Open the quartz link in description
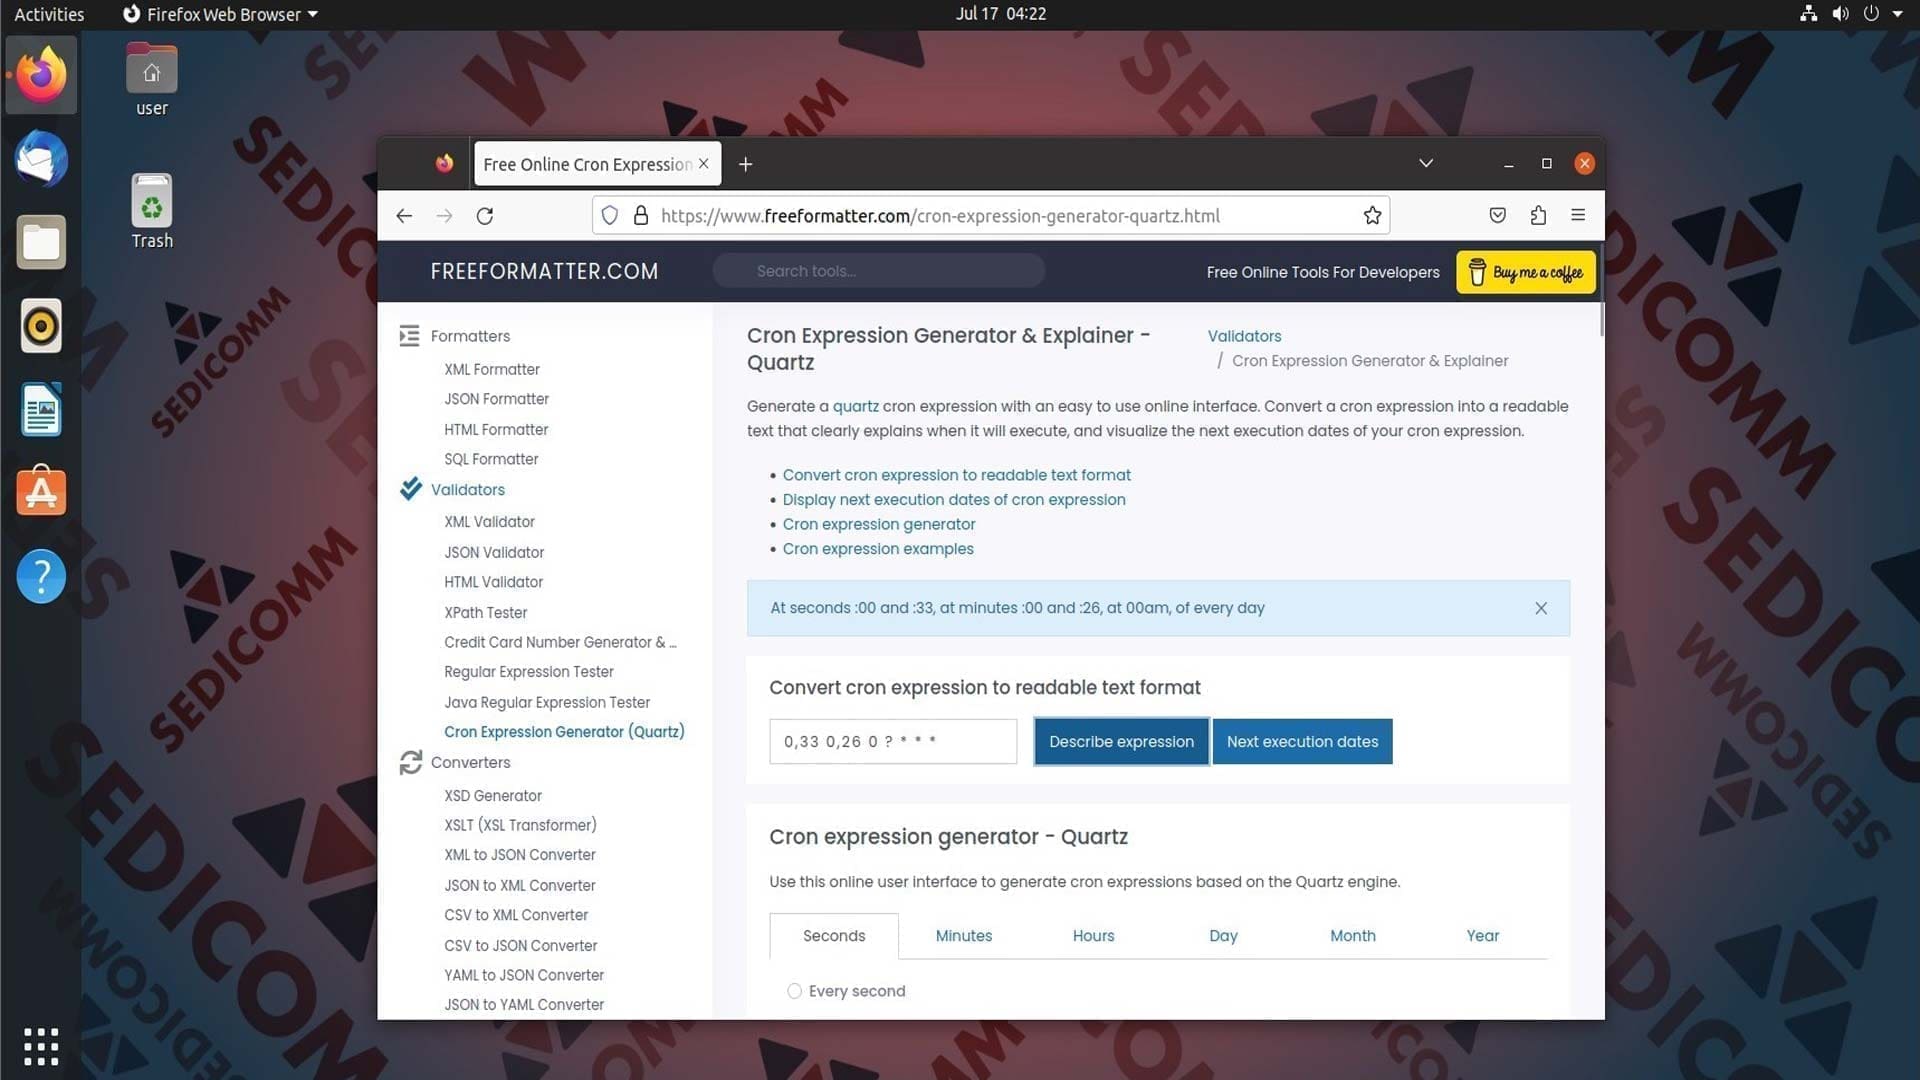The width and height of the screenshot is (1920, 1080). point(855,406)
